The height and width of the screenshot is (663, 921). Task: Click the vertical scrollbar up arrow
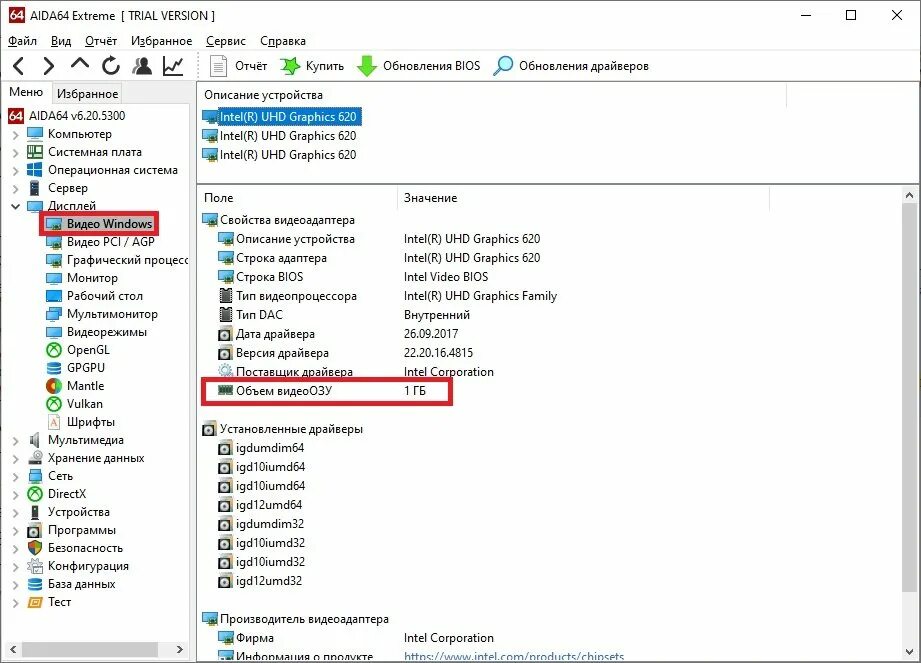tap(910, 196)
